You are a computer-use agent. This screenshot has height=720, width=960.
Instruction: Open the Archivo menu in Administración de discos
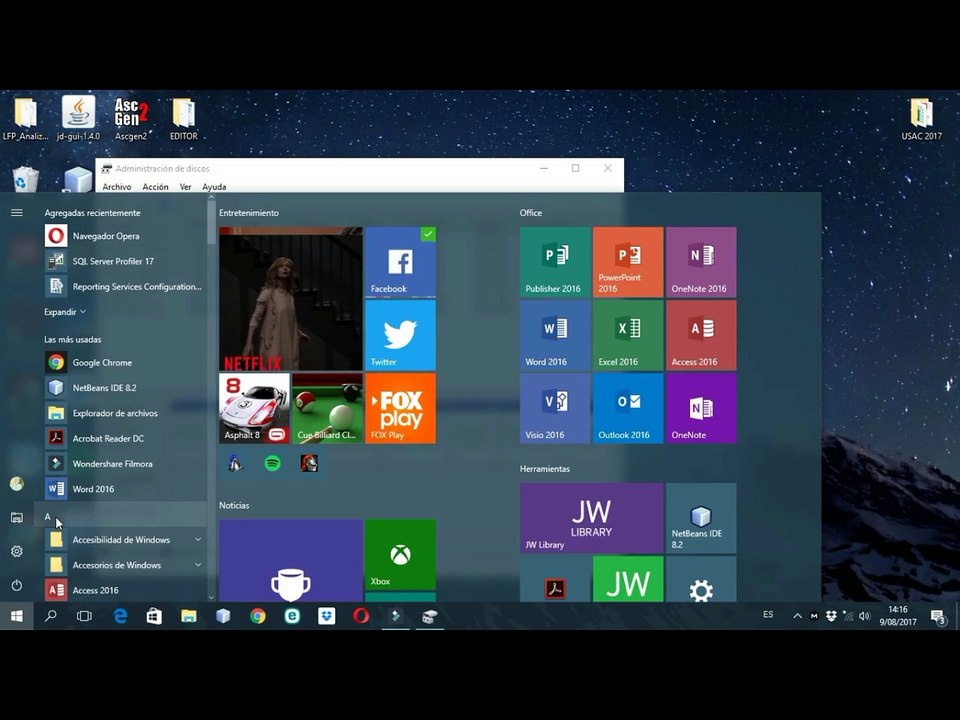coord(117,187)
